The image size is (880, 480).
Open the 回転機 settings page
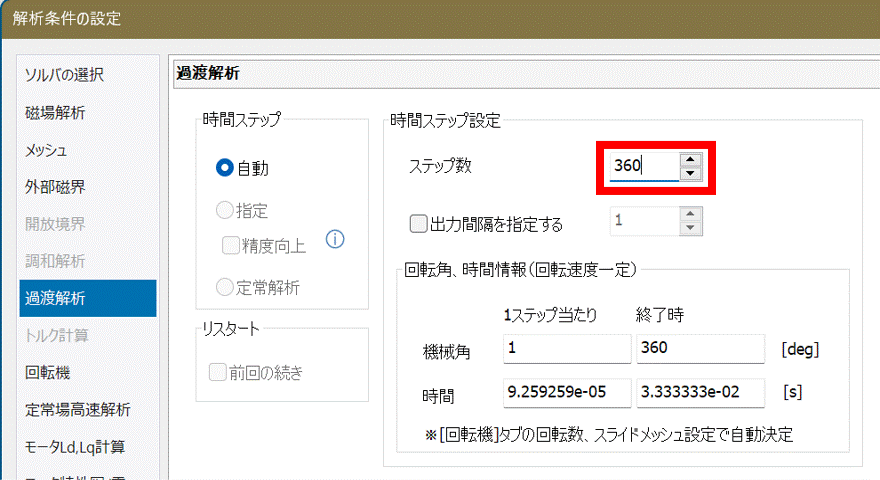[x=47, y=372]
